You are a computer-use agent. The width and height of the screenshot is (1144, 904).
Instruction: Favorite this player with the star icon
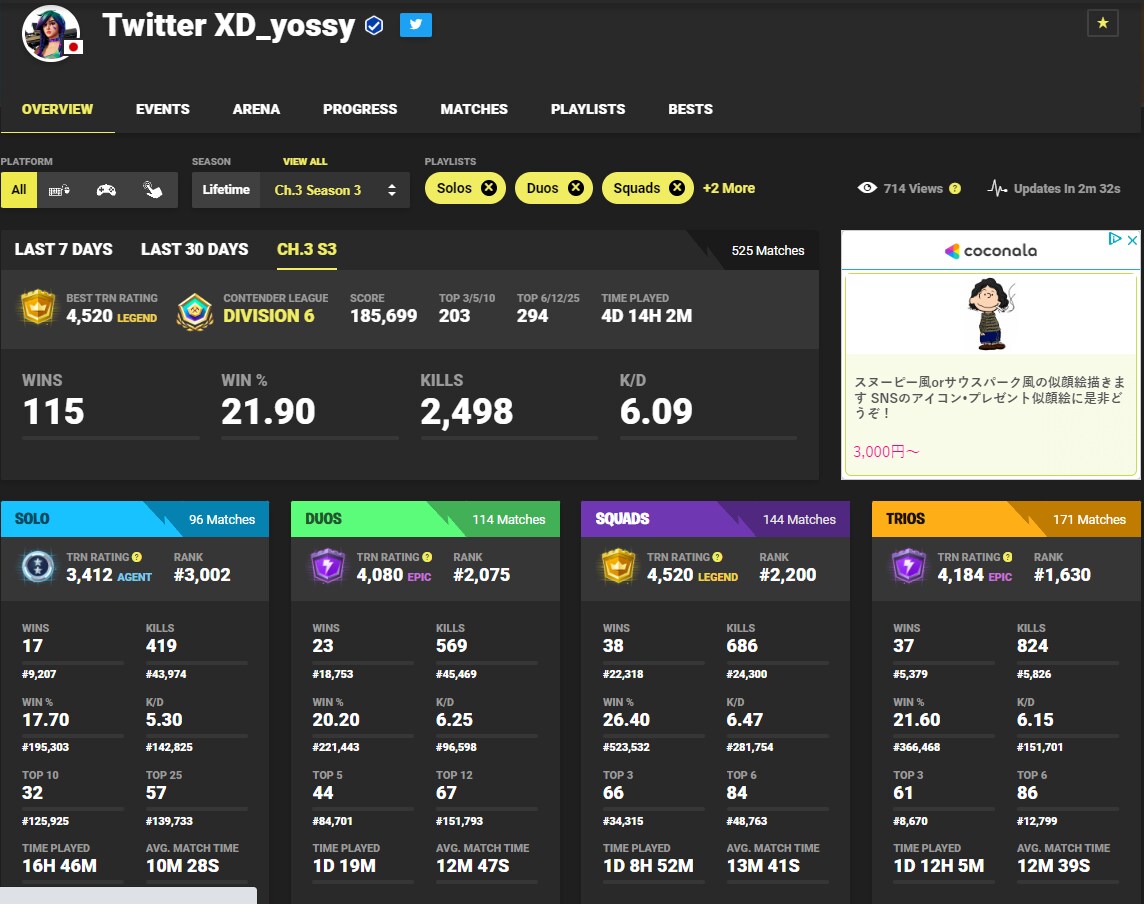point(1102,23)
